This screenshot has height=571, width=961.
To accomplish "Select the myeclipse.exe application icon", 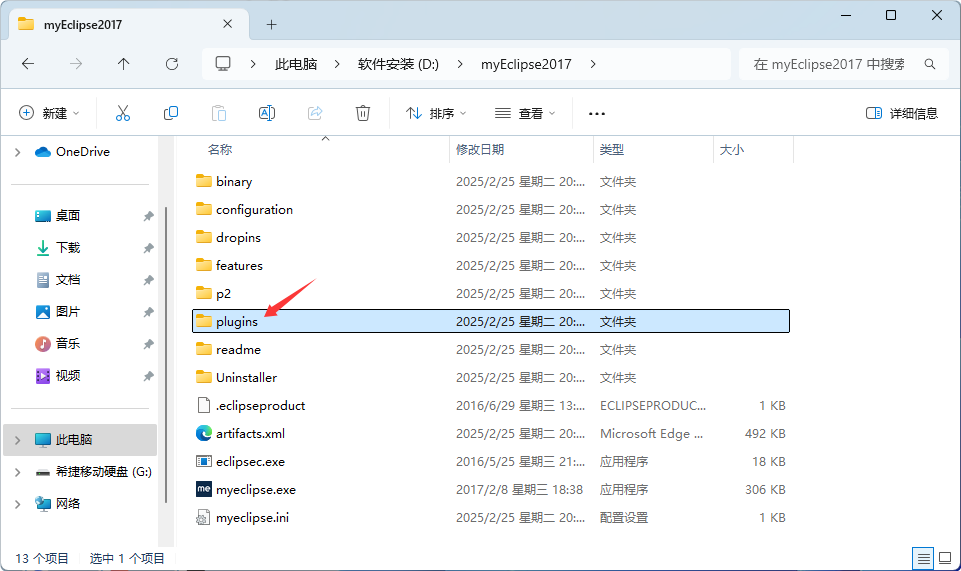I will point(204,489).
